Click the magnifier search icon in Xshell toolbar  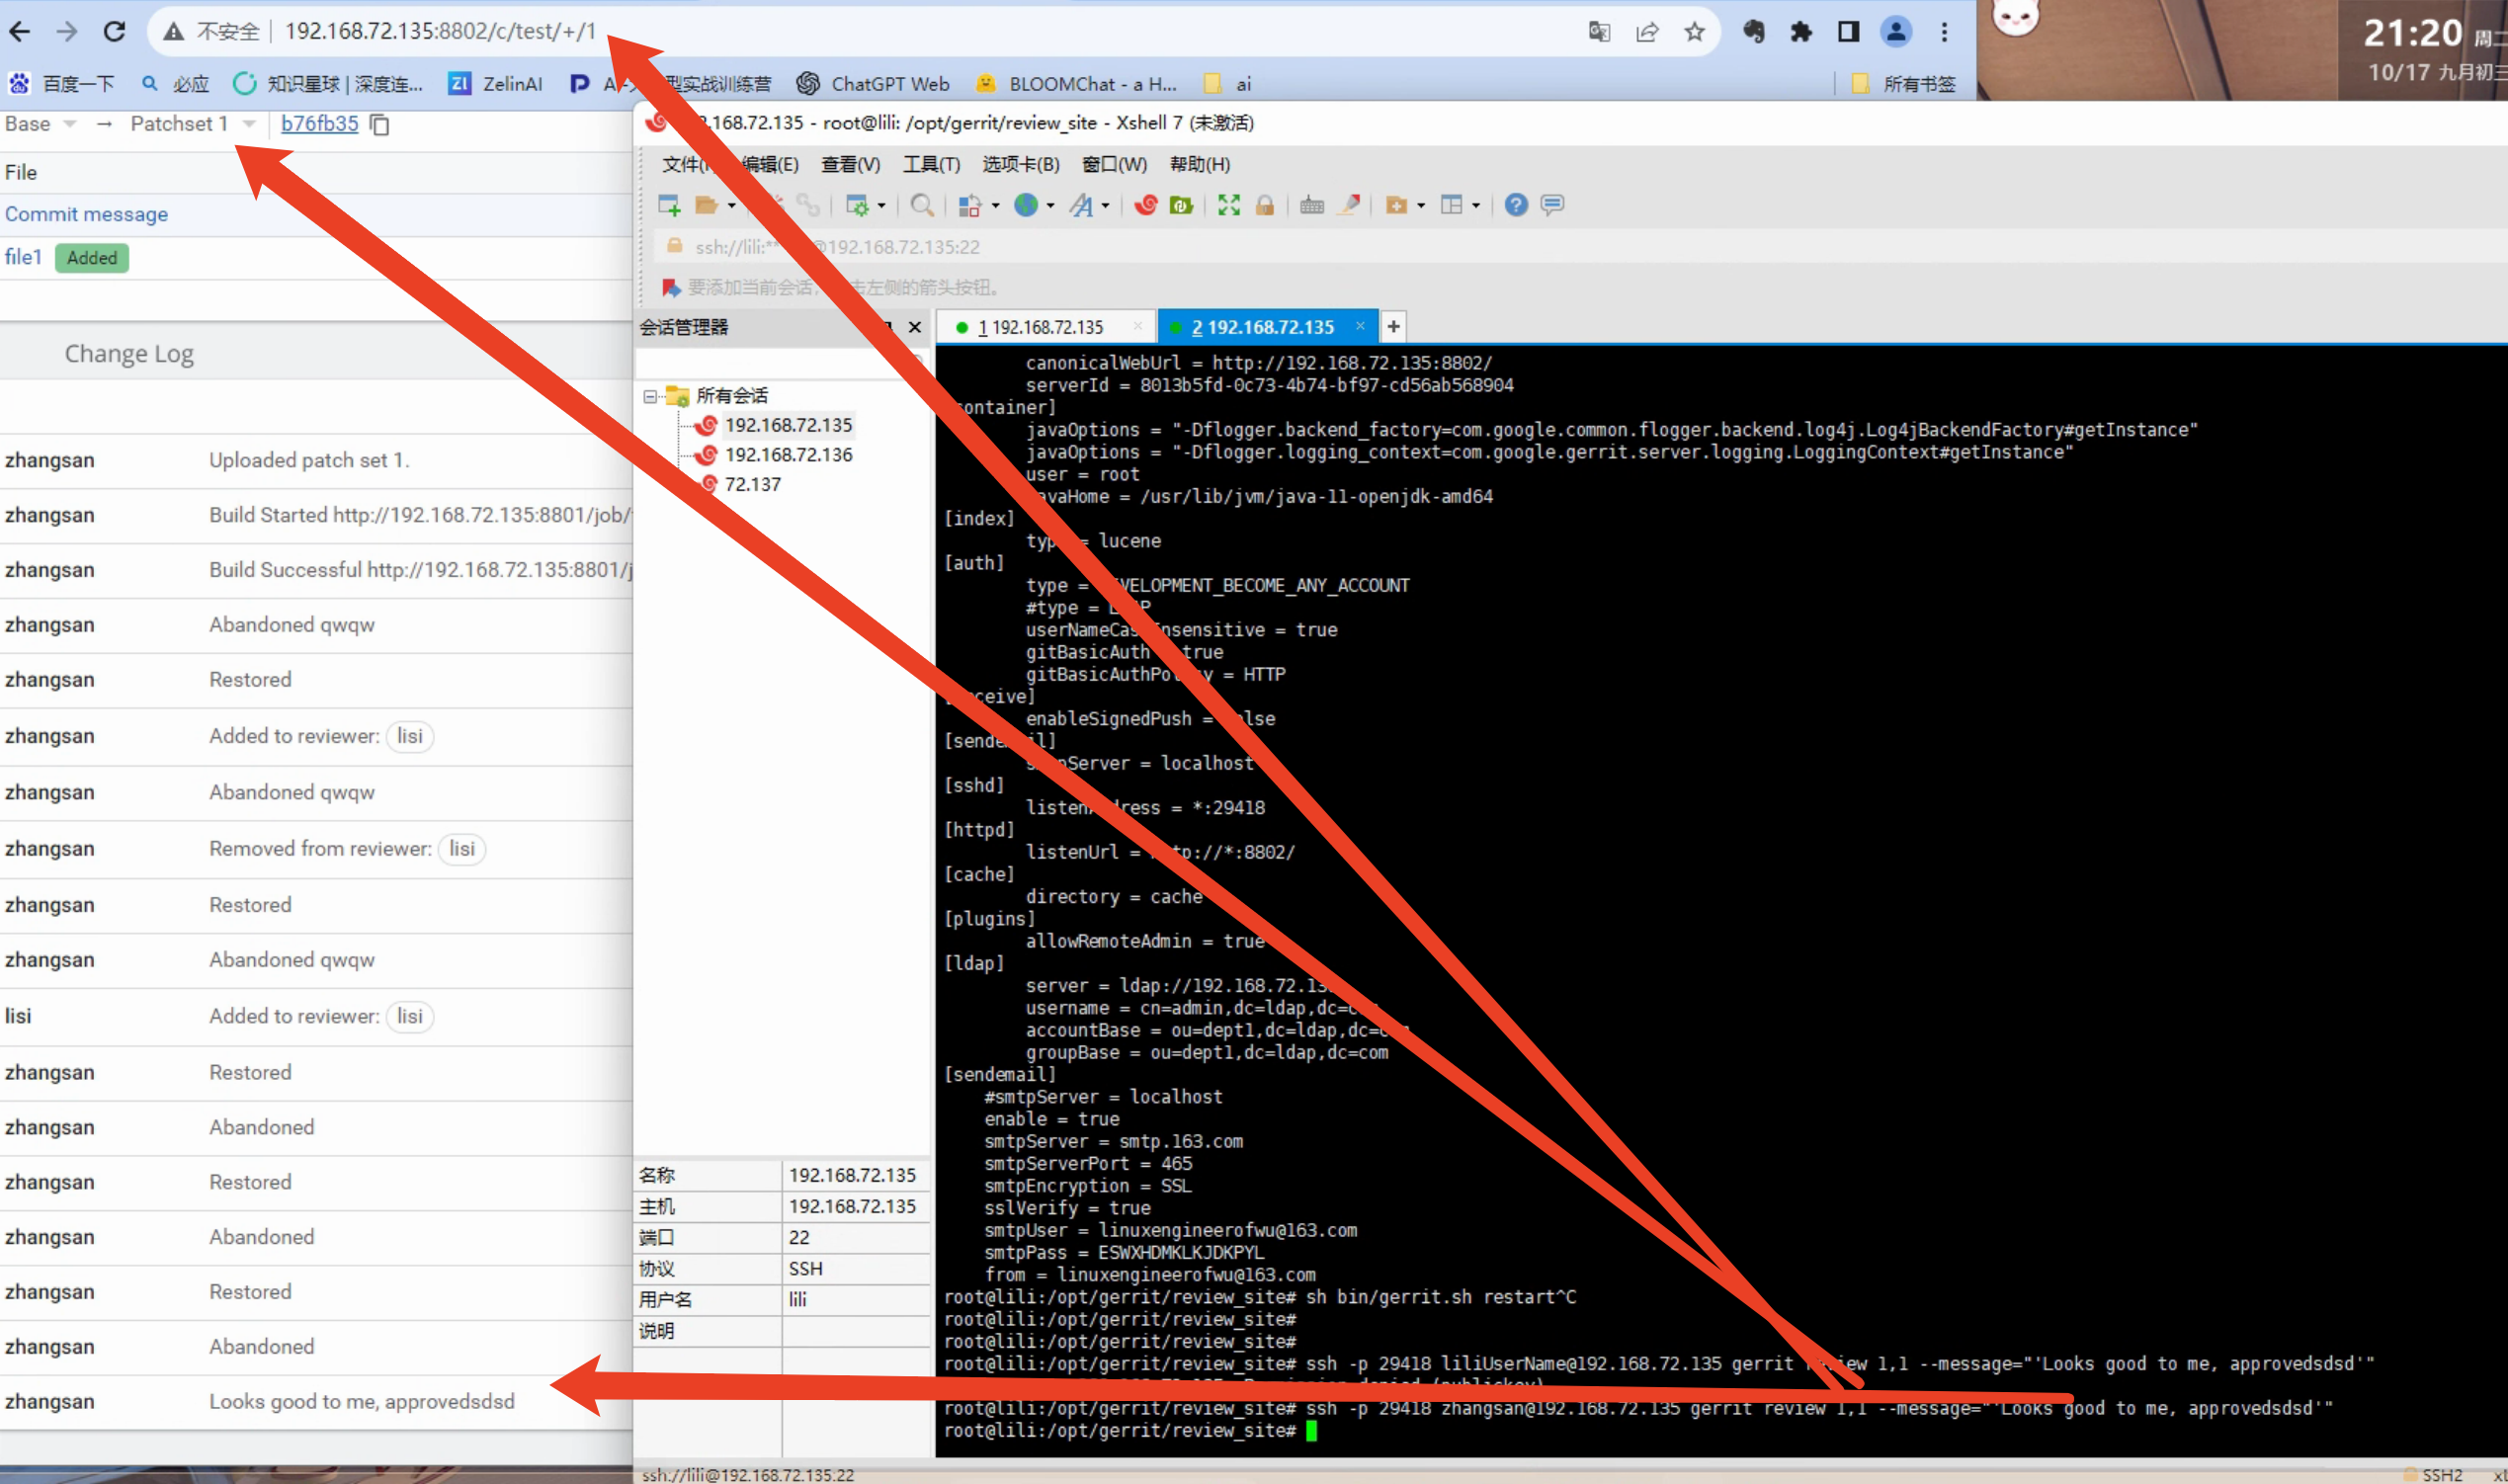click(x=922, y=205)
